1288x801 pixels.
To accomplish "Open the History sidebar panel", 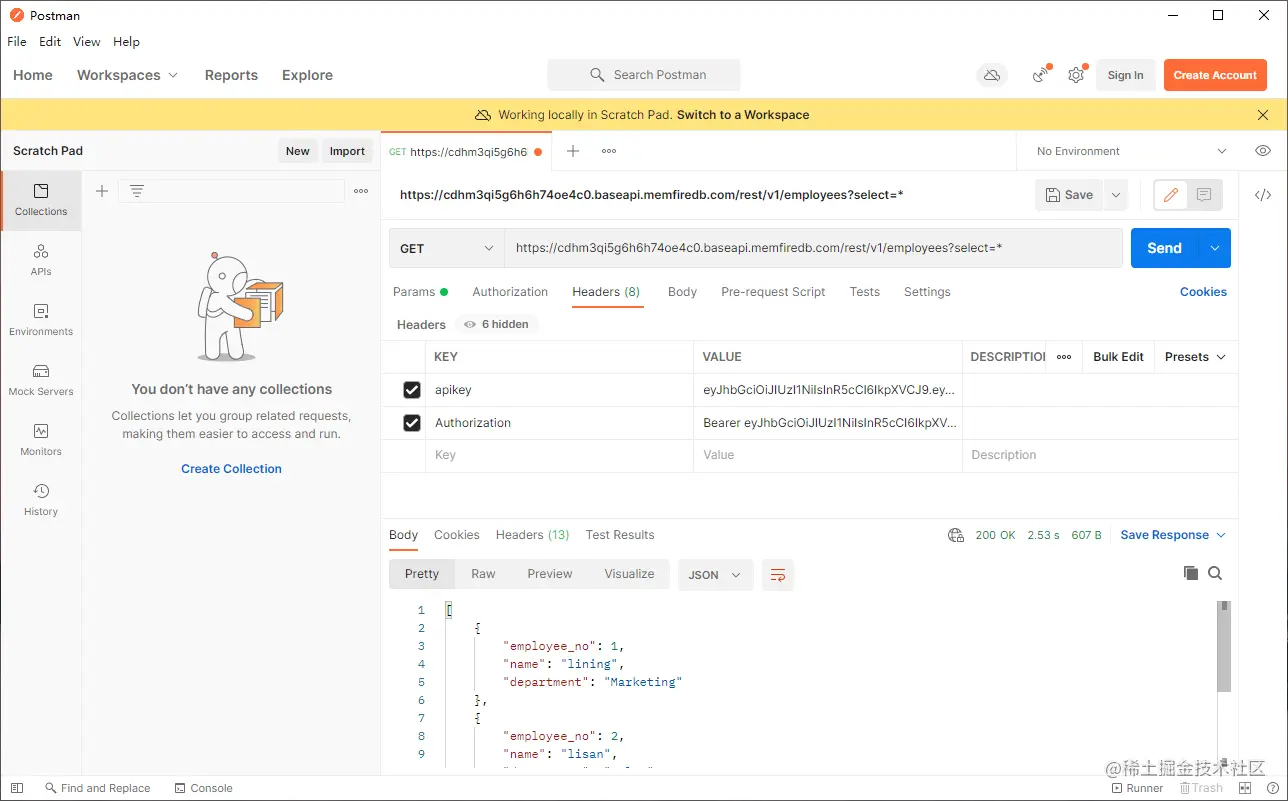I will click(x=41, y=500).
